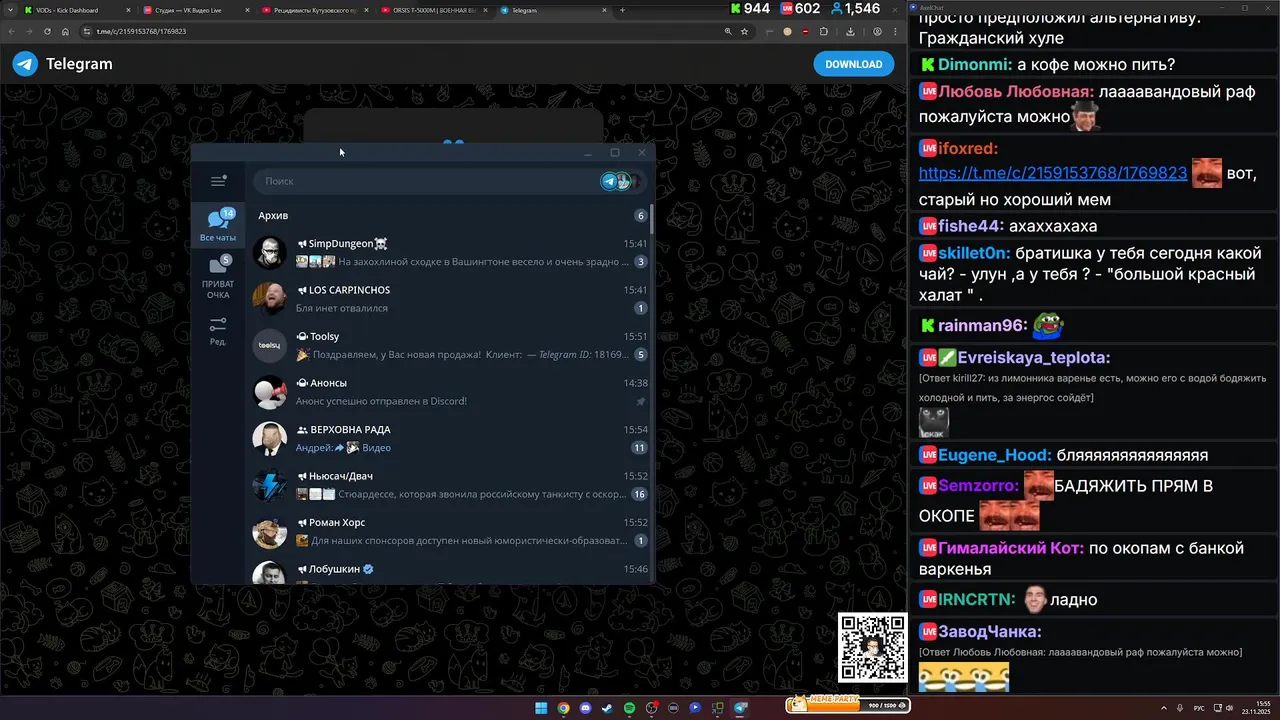Open a new browser tab

click(x=622, y=10)
